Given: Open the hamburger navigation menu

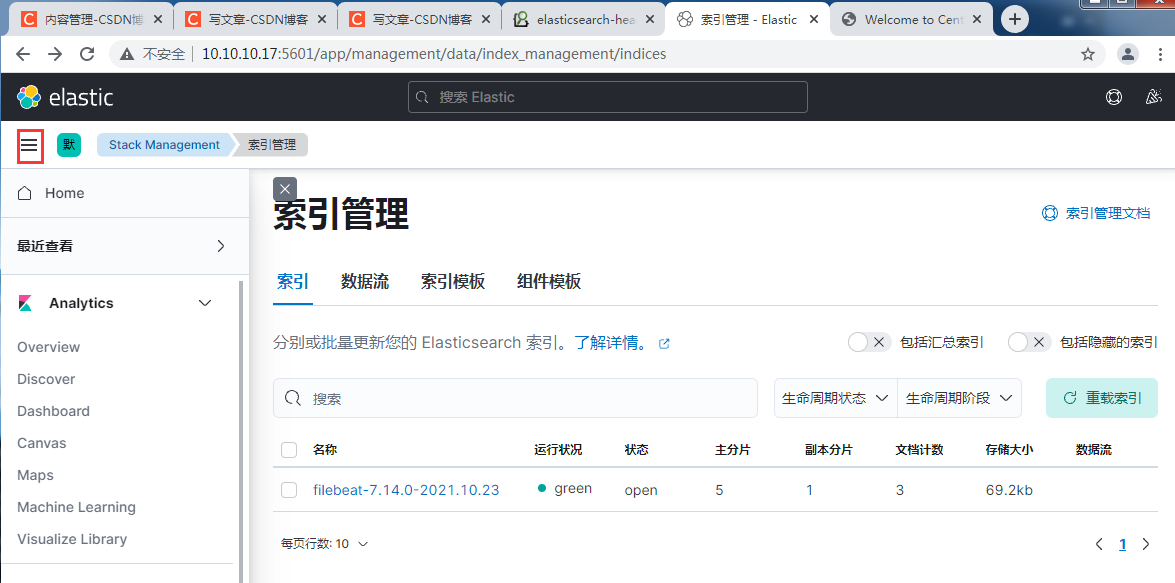Looking at the screenshot, I should click(x=29, y=145).
